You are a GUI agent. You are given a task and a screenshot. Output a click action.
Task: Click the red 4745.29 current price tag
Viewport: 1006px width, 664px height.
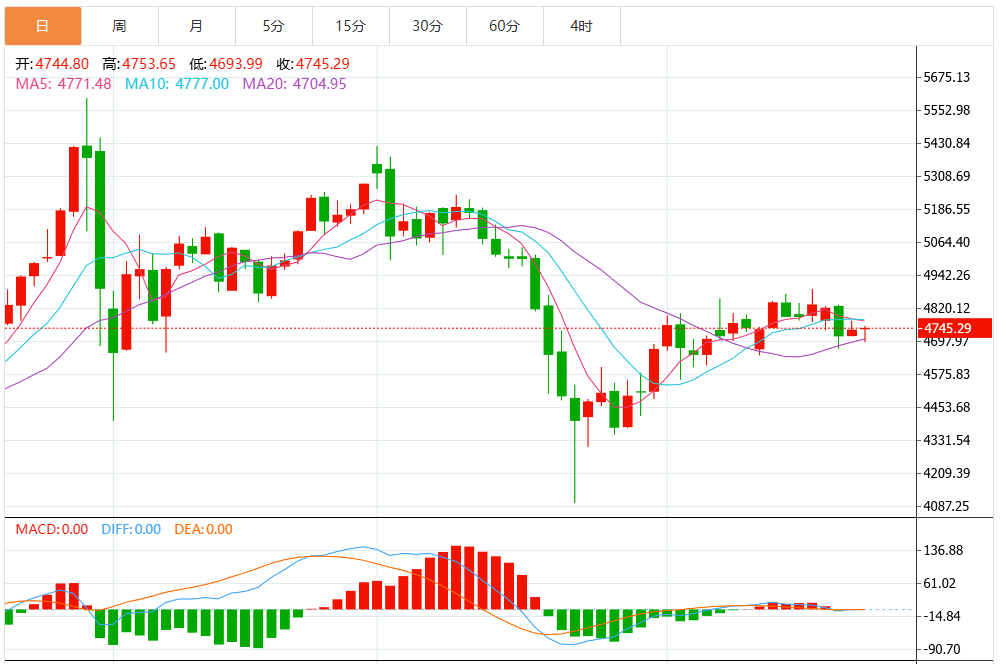(954, 328)
